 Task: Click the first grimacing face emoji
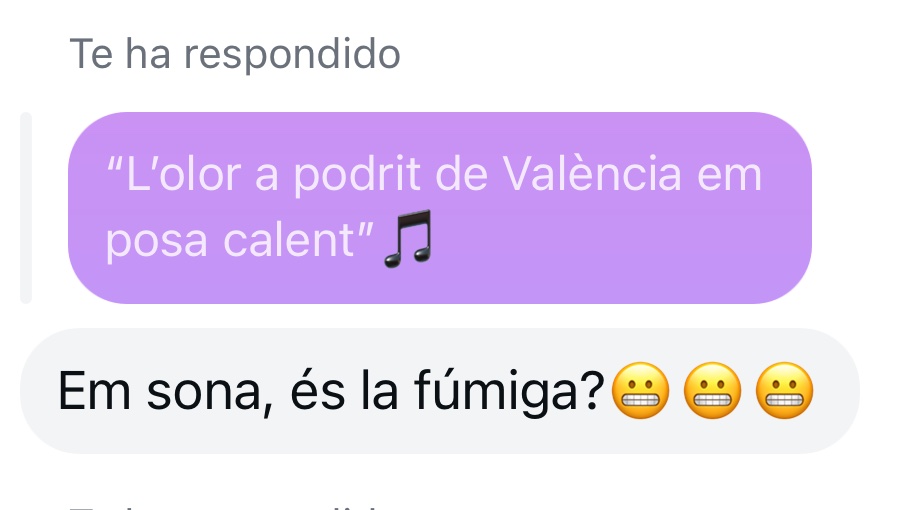[x=640, y=390]
